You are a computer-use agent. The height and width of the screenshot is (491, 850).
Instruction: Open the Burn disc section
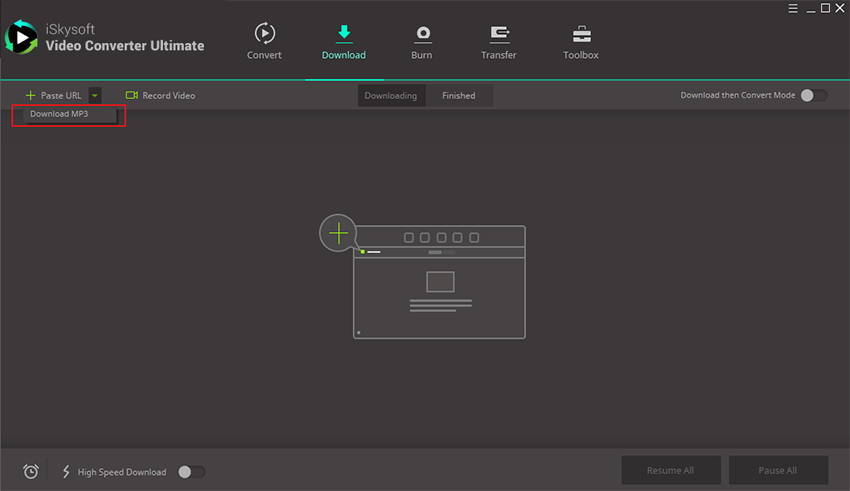coord(422,34)
